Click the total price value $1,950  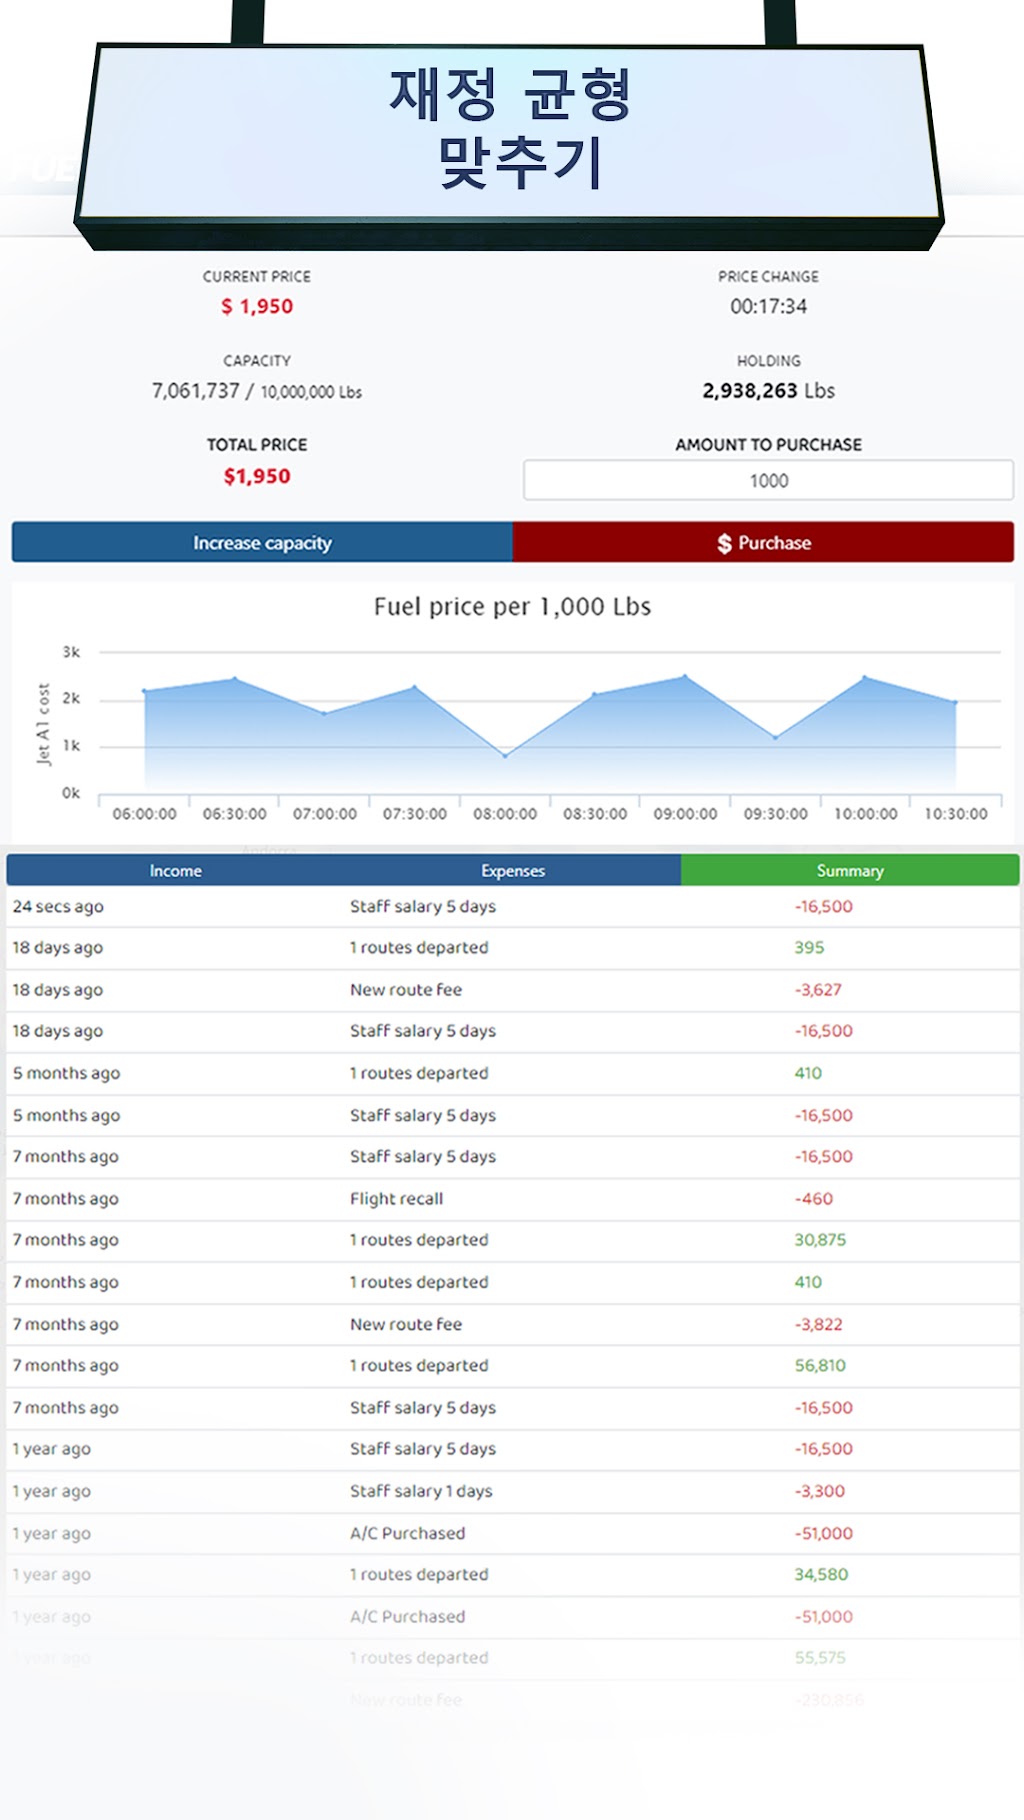pyautogui.click(x=257, y=476)
